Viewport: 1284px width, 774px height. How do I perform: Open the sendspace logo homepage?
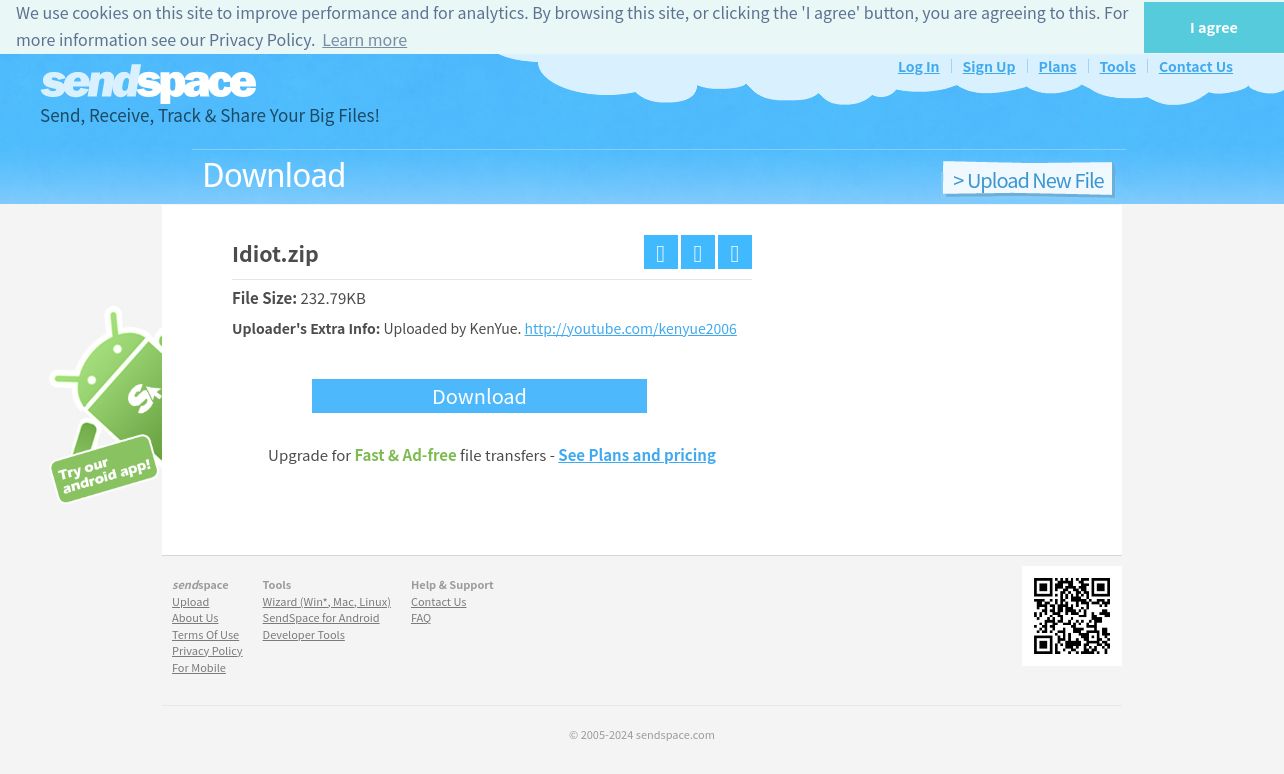[148, 84]
